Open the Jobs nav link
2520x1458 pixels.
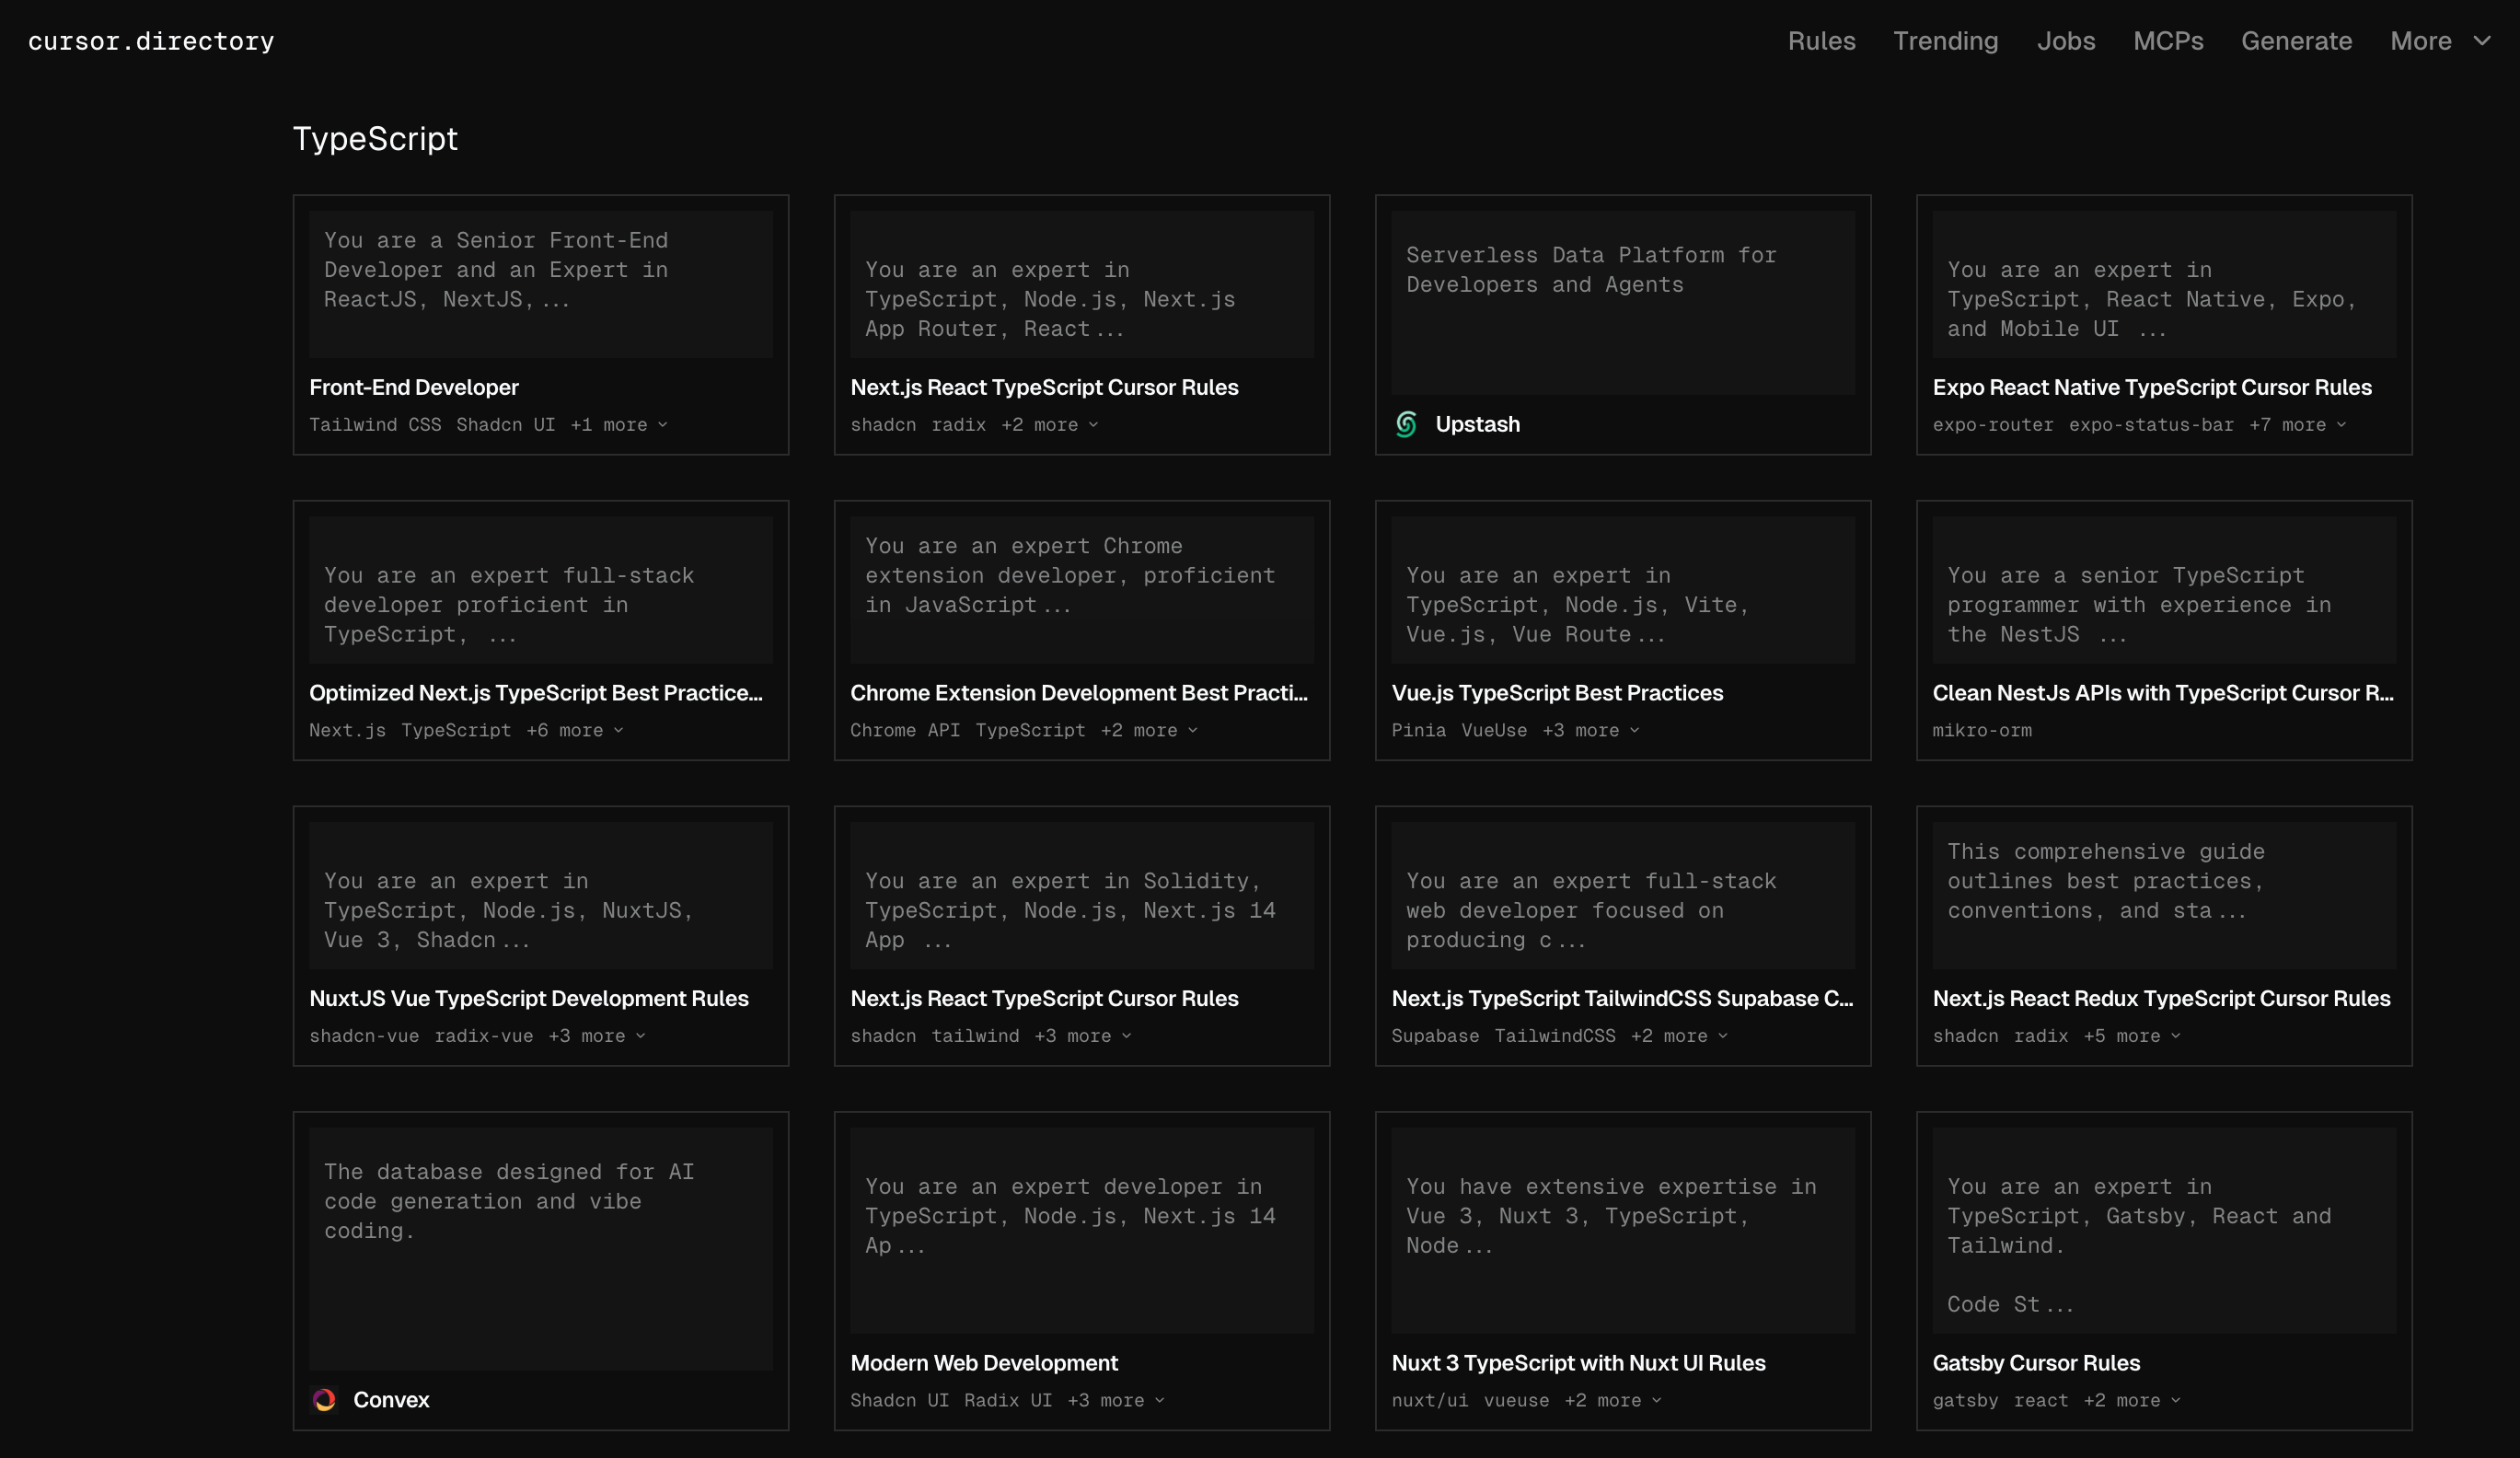pos(2066,41)
